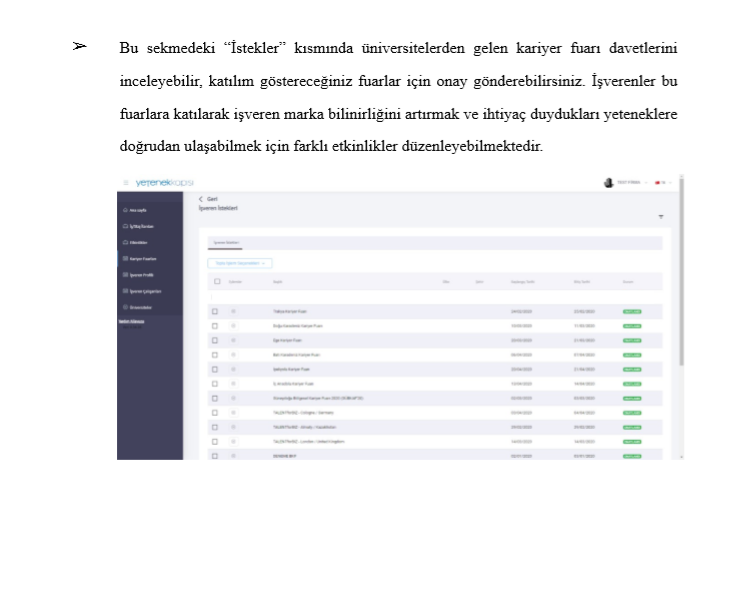Click the yetenekkapısı logo
This screenshot has height=607, width=739.
(164, 183)
